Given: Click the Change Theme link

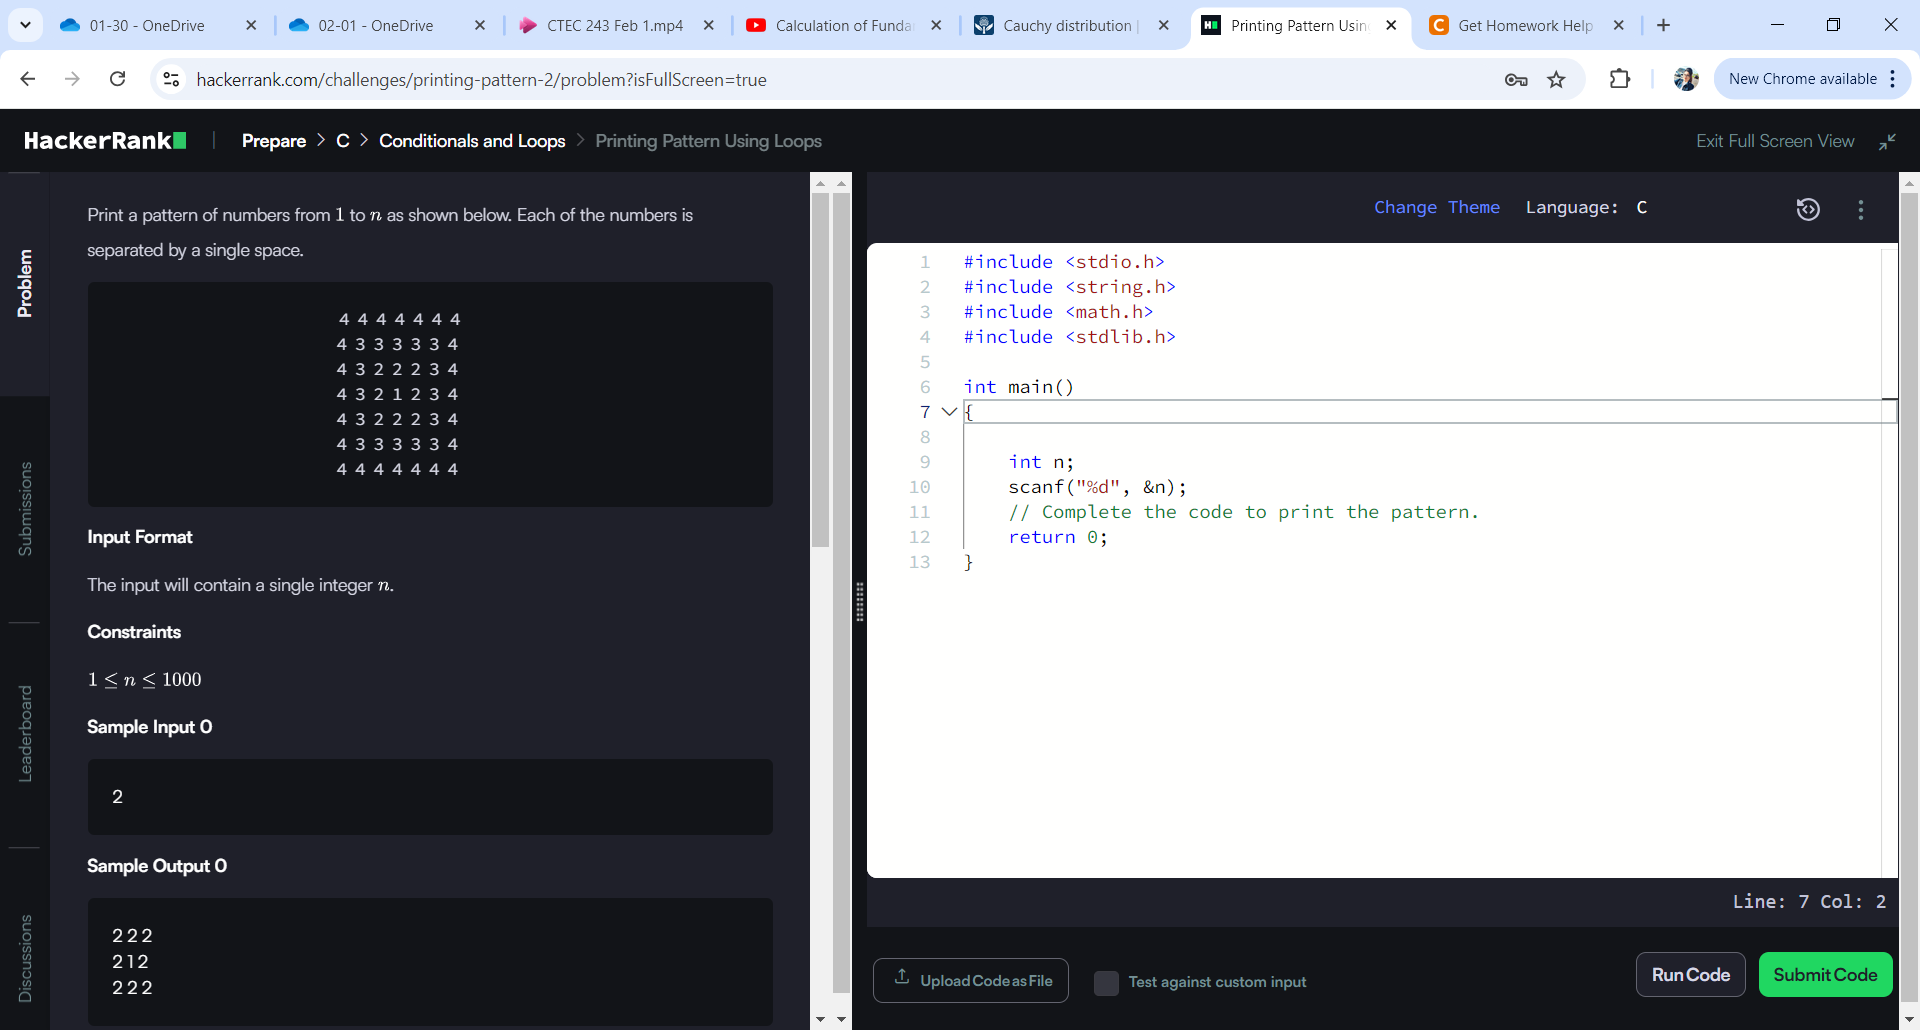Looking at the screenshot, I should click(1437, 208).
